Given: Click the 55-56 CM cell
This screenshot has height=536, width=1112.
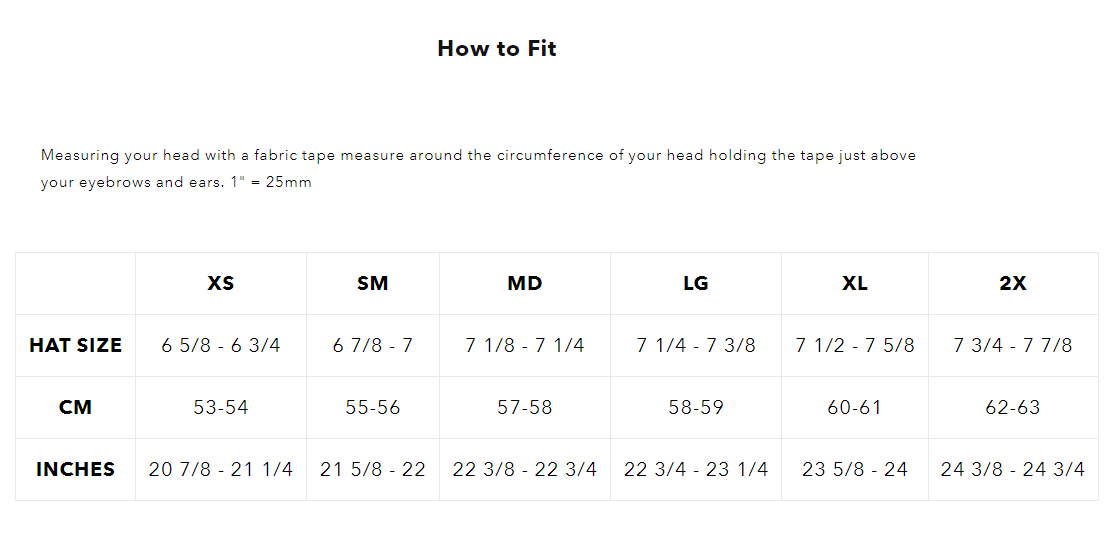Looking at the screenshot, I should (x=372, y=407).
